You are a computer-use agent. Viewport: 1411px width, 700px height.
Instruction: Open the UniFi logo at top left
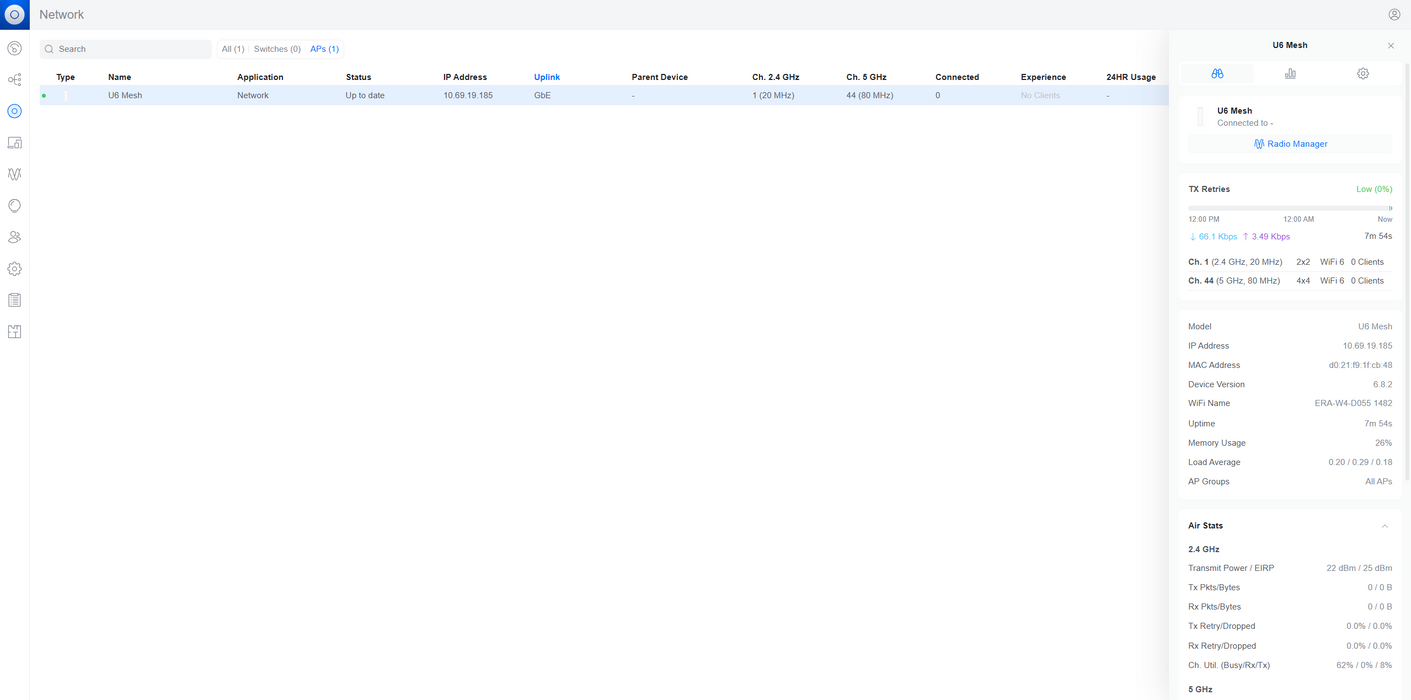click(14, 14)
